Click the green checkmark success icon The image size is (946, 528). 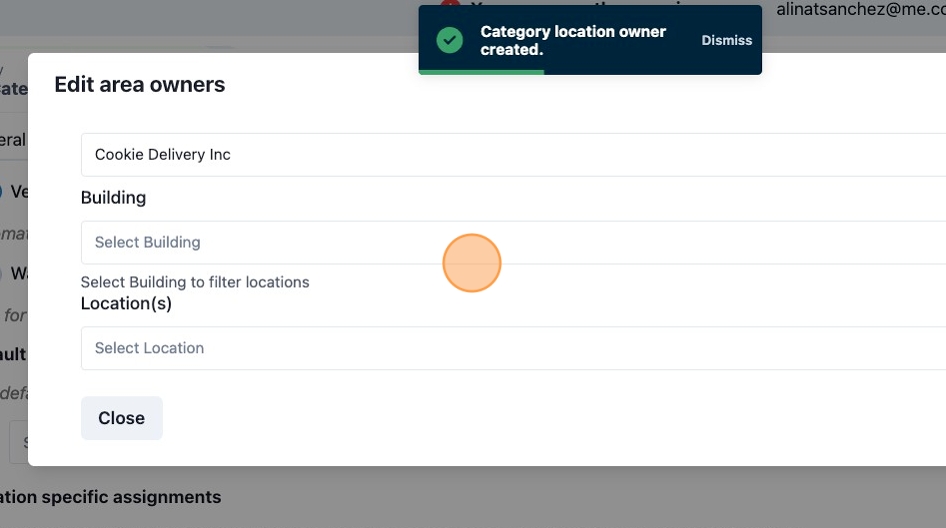449,40
